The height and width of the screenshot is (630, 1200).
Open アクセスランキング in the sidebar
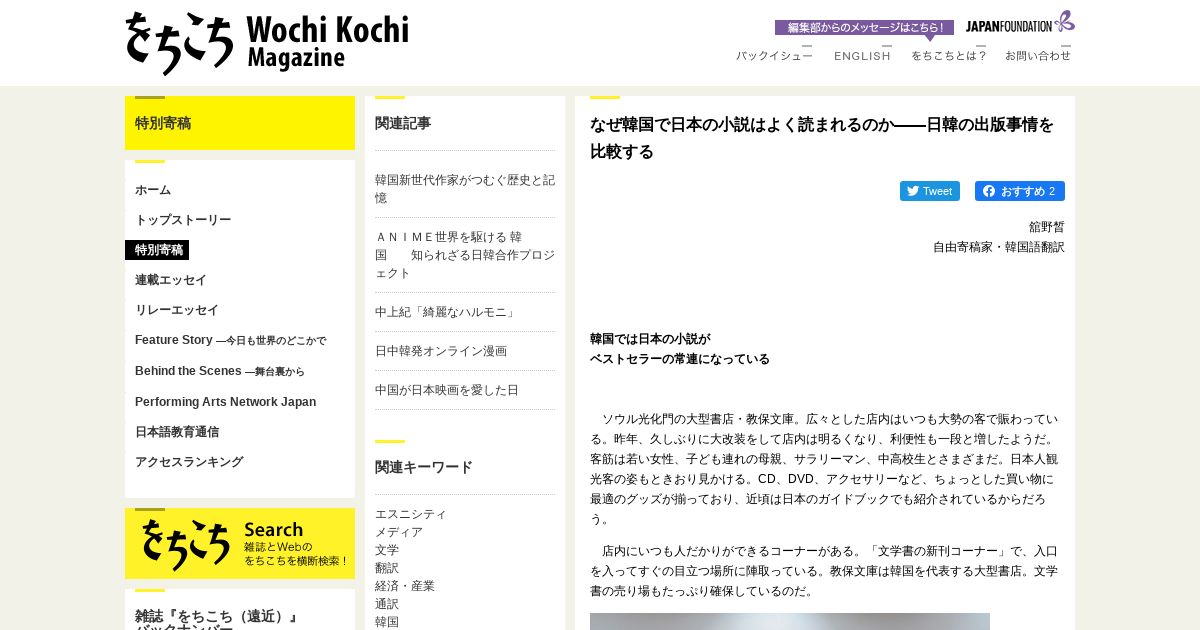pos(189,462)
